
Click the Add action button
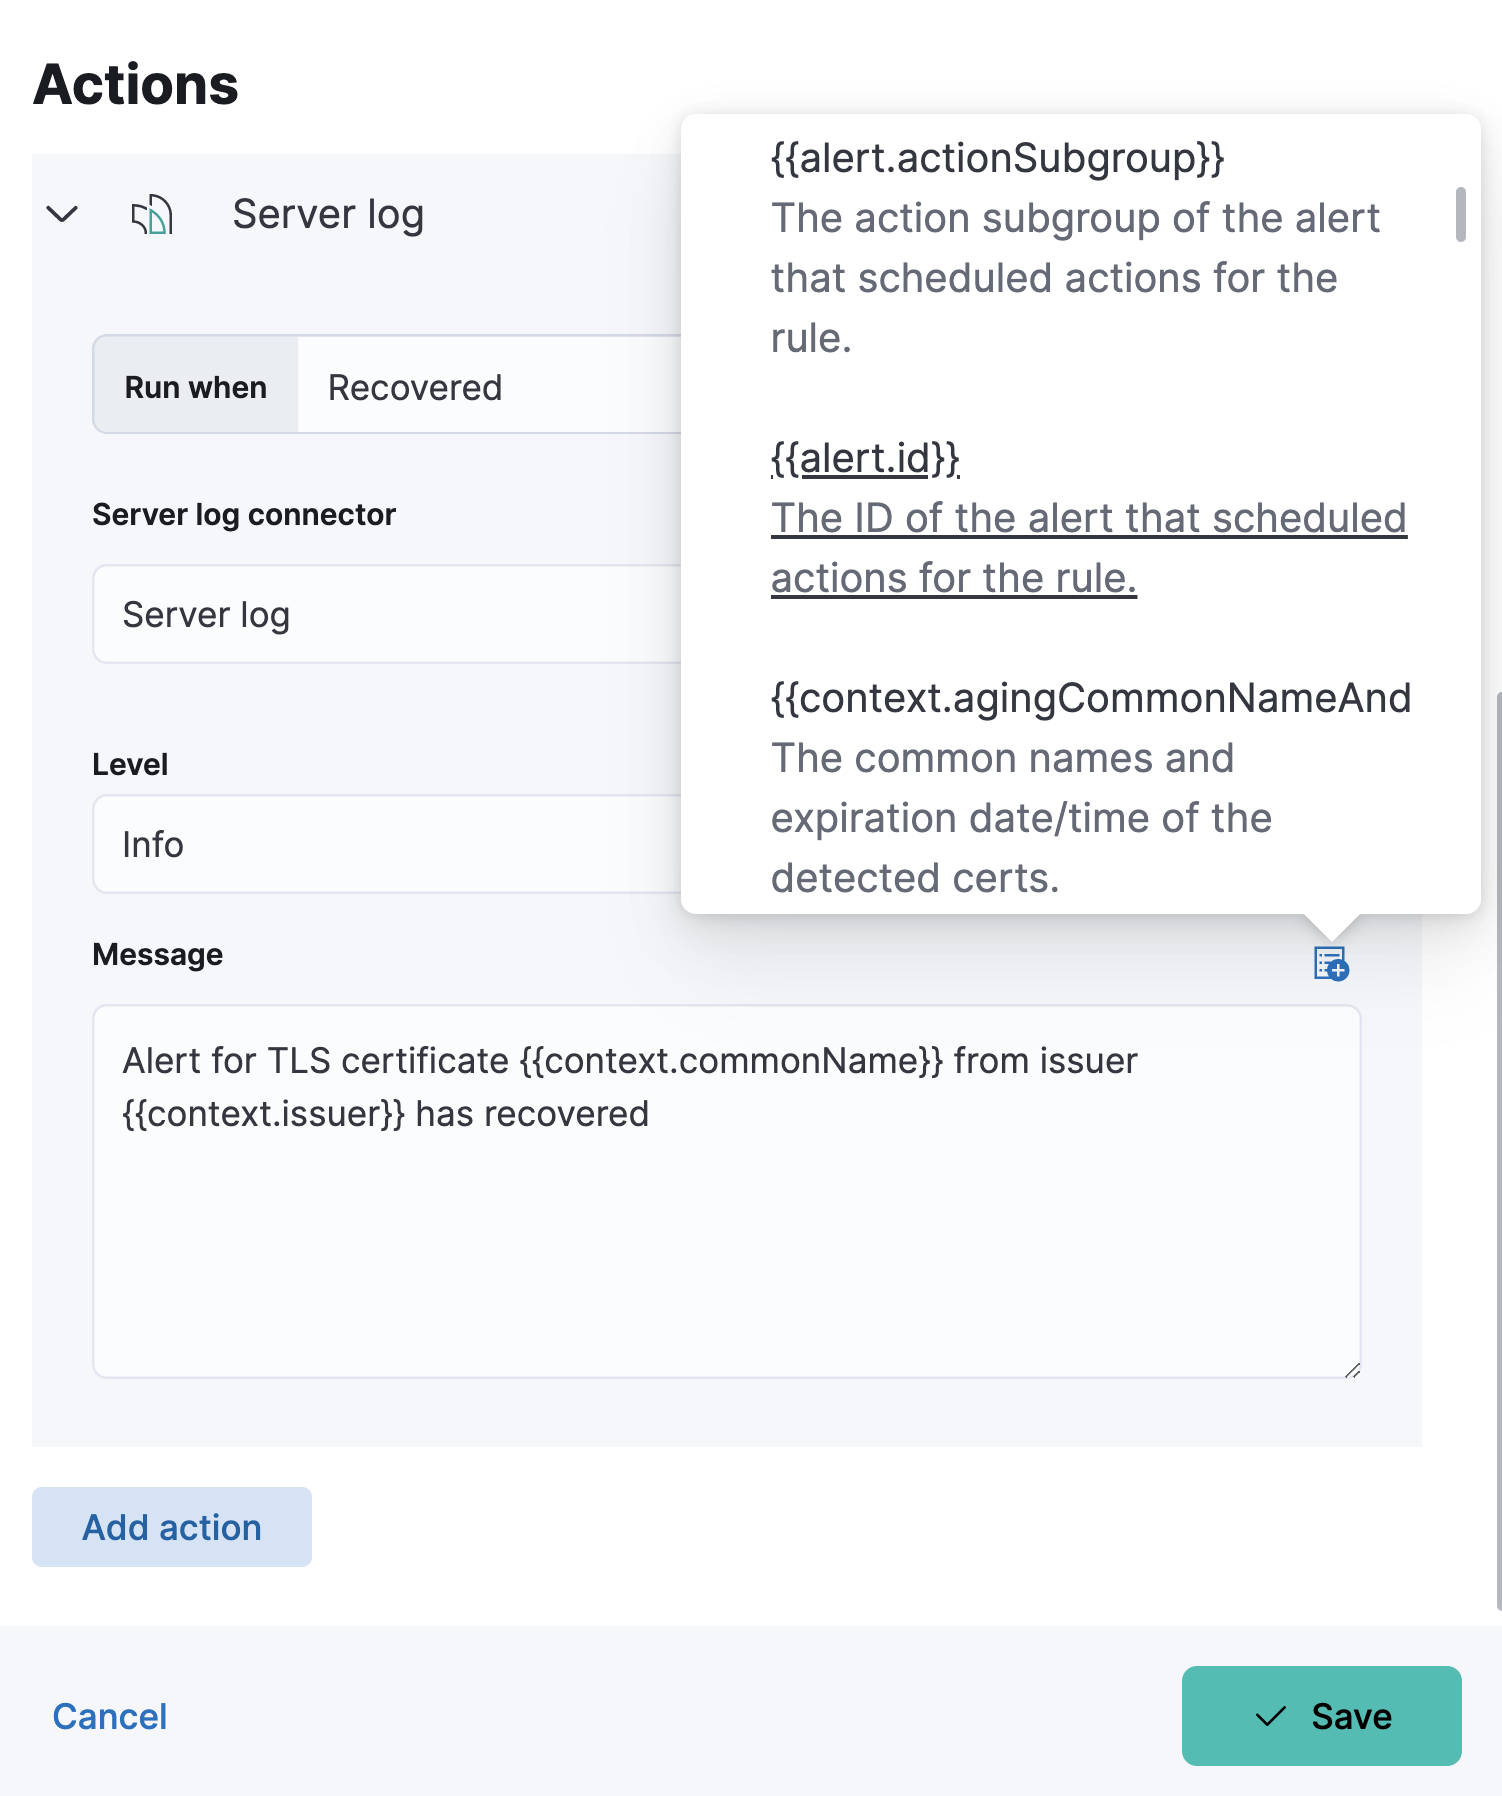click(x=171, y=1527)
